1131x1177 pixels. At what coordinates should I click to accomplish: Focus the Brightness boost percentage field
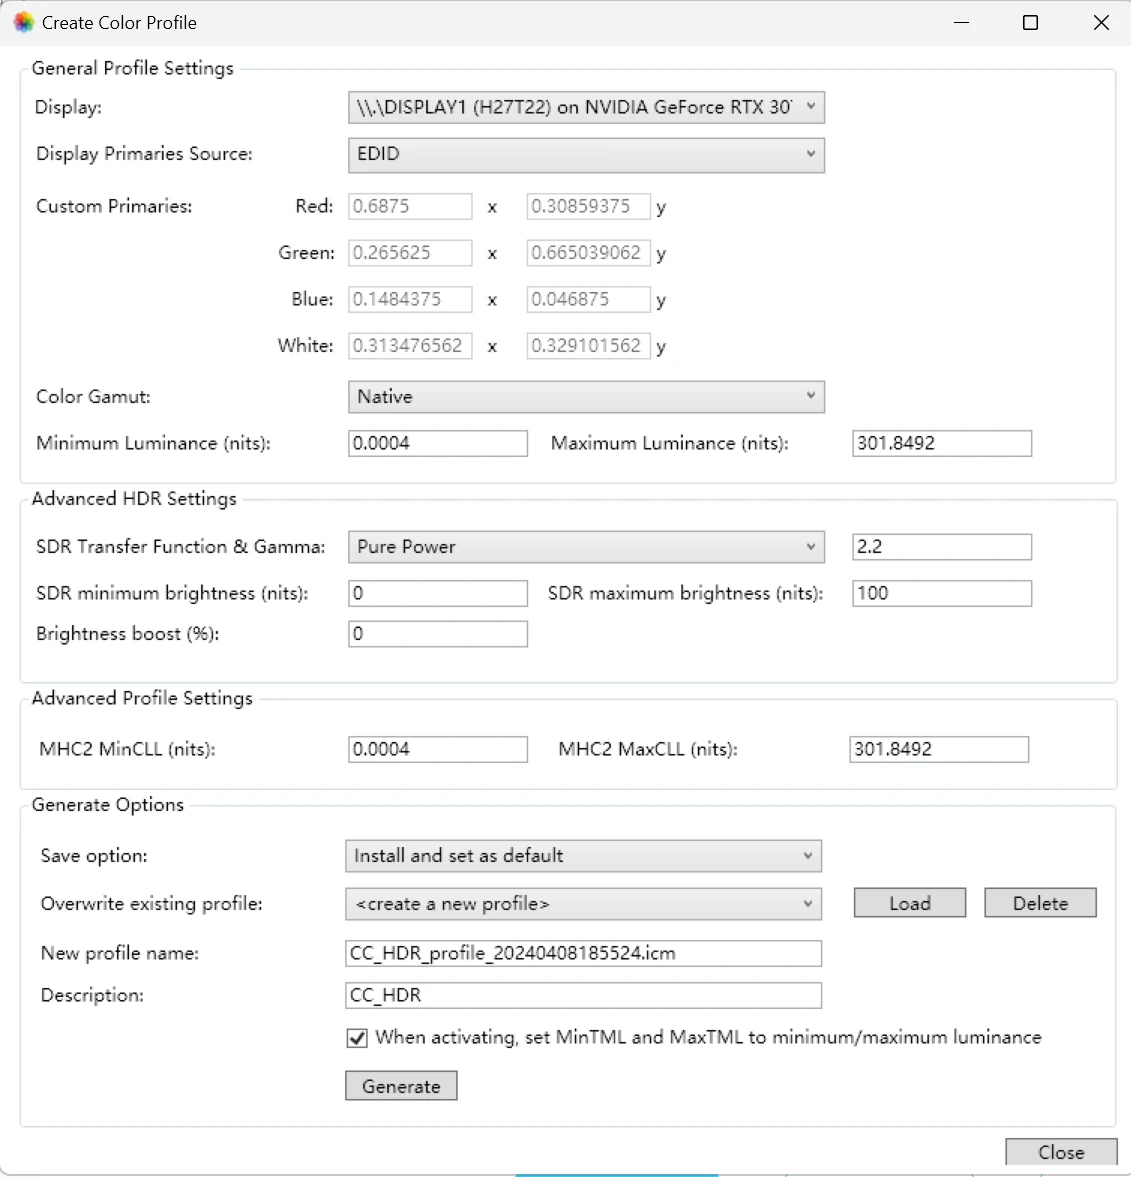click(x=437, y=634)
